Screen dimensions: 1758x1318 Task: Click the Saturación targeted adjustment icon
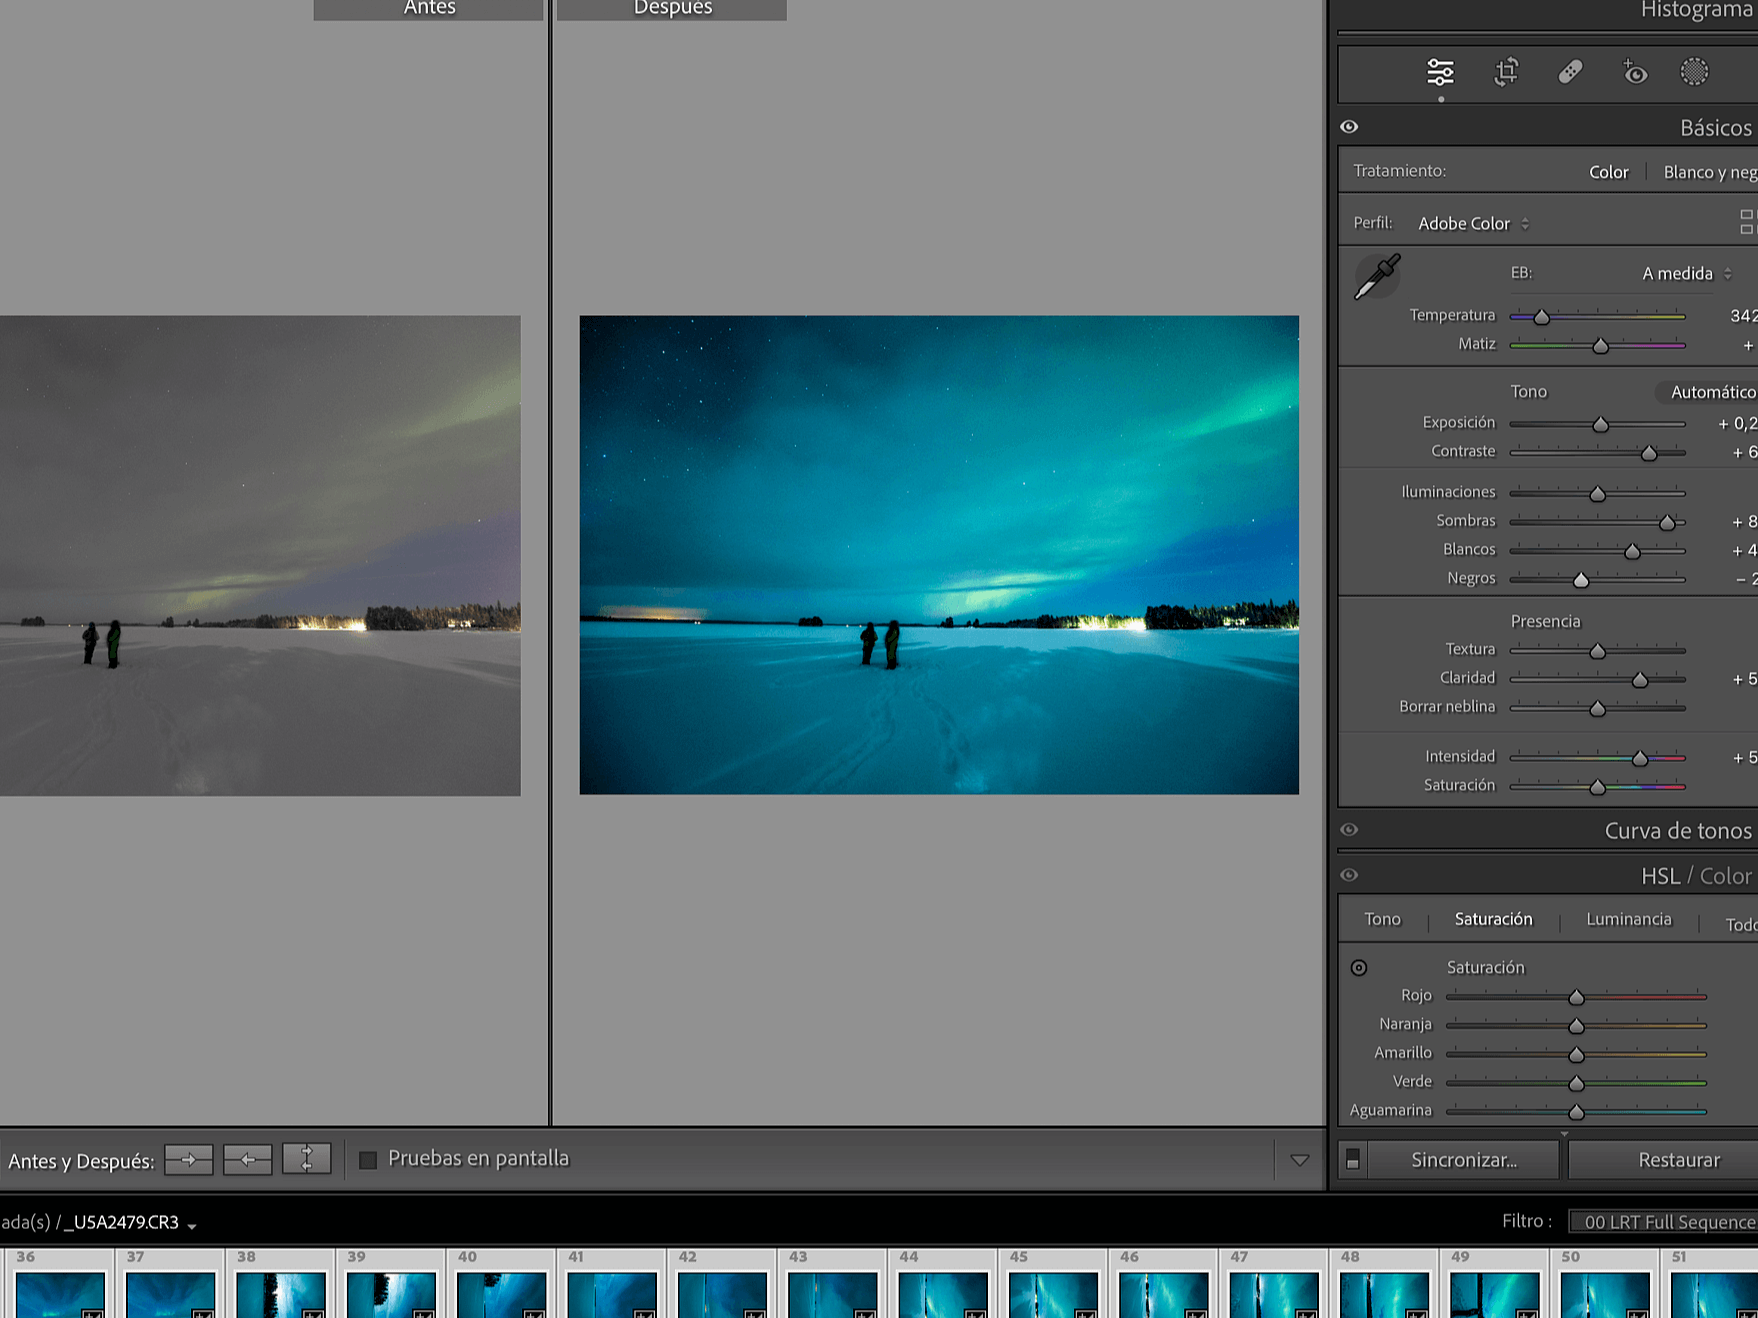point(1359,968)
